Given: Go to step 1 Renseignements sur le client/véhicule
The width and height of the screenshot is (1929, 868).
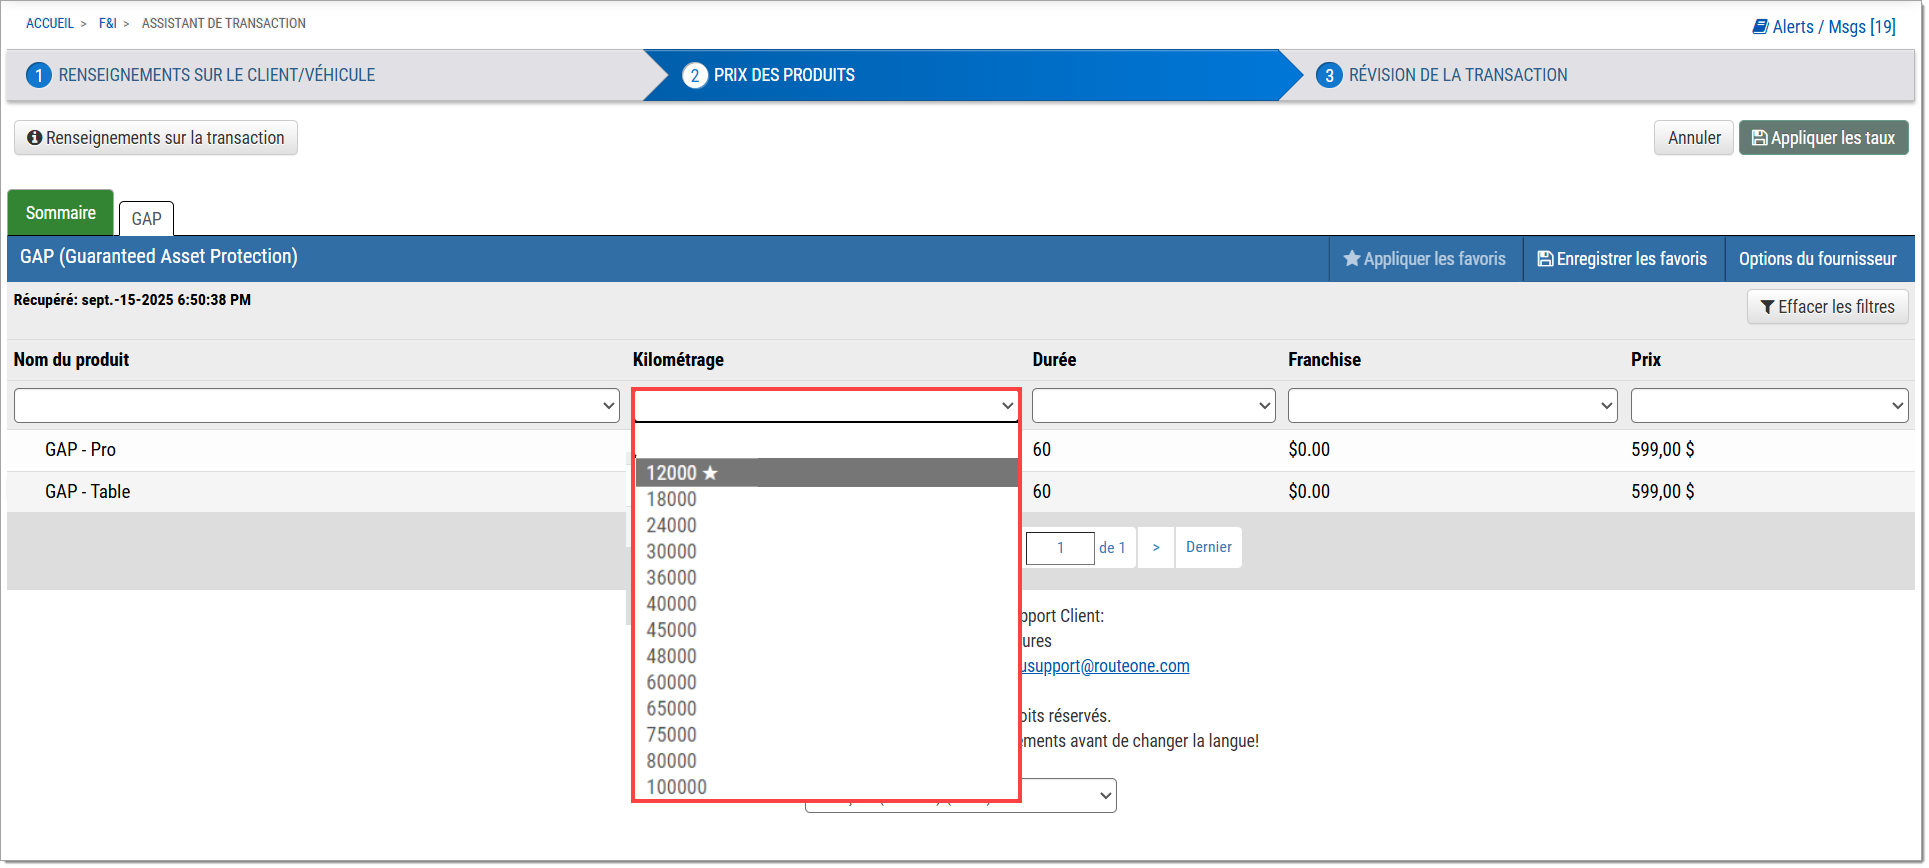Looking at the screenshot, I should pyautogui.click(x=216, y=75).
